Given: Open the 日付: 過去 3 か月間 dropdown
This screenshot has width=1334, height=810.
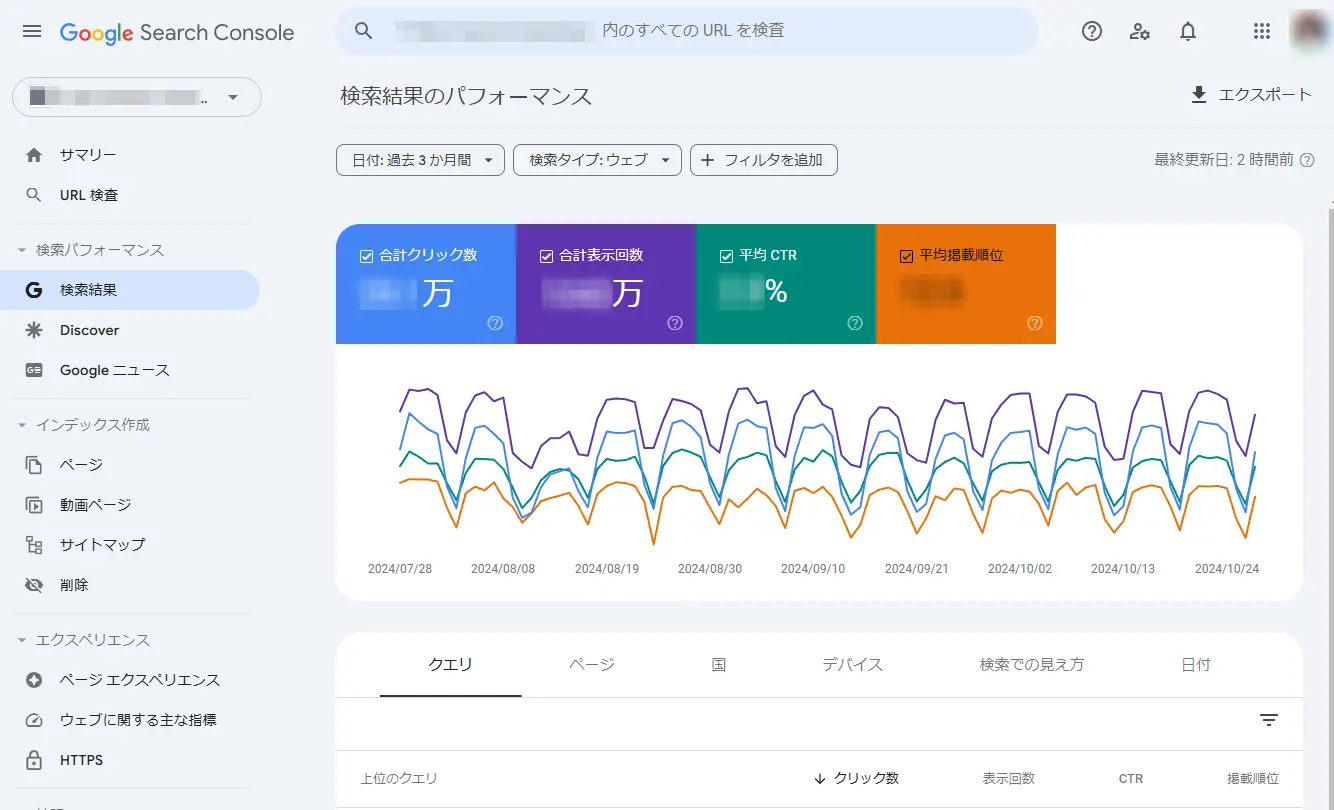Looking at the screenshot, I should point(420,160).
